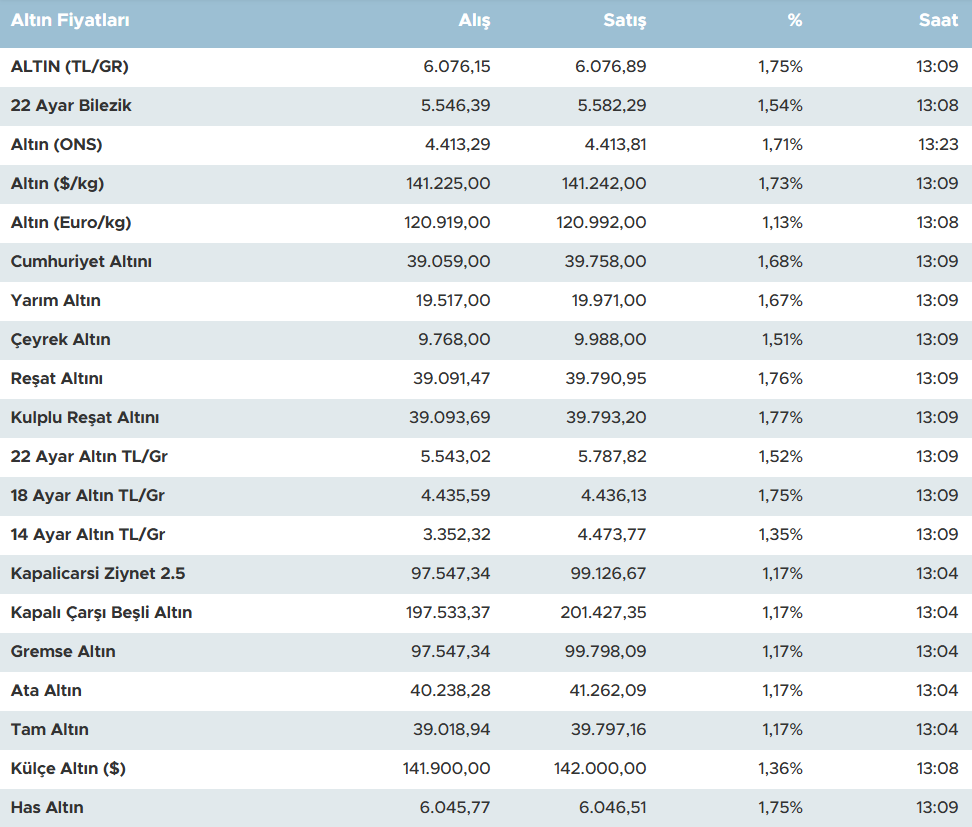Screen dimensions: 972x827
Task: Select the Altın (ONS) row label
Action: [x=57, y=144]
